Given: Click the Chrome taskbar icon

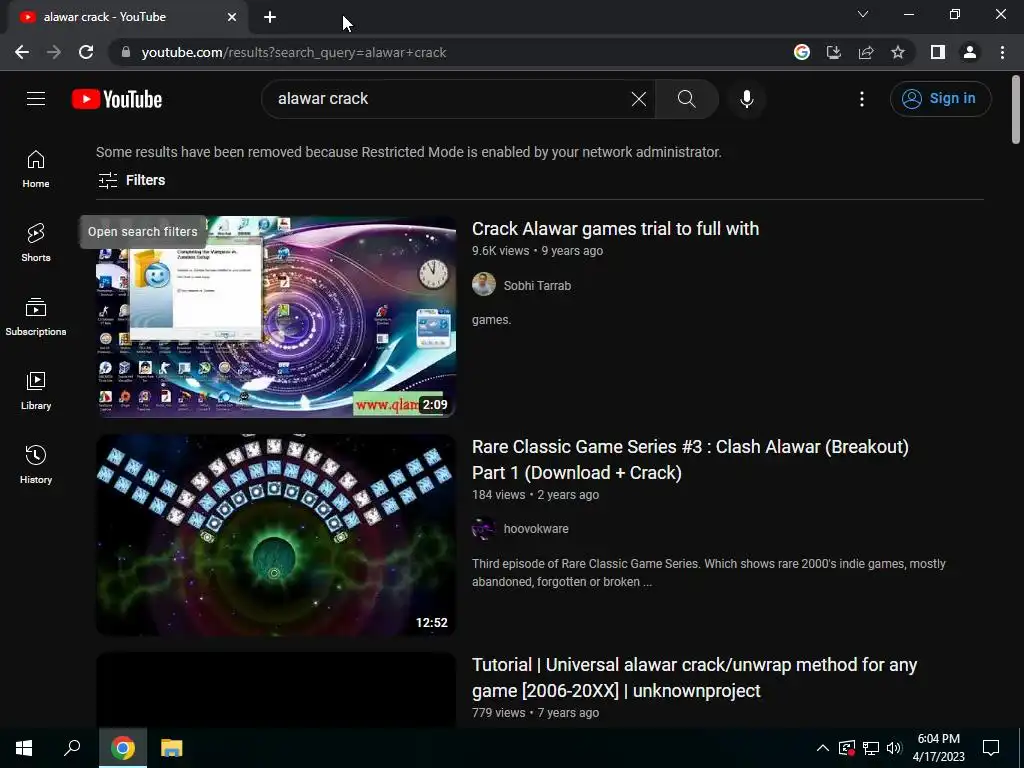Looking at the screenshot, I should [123, 748].
